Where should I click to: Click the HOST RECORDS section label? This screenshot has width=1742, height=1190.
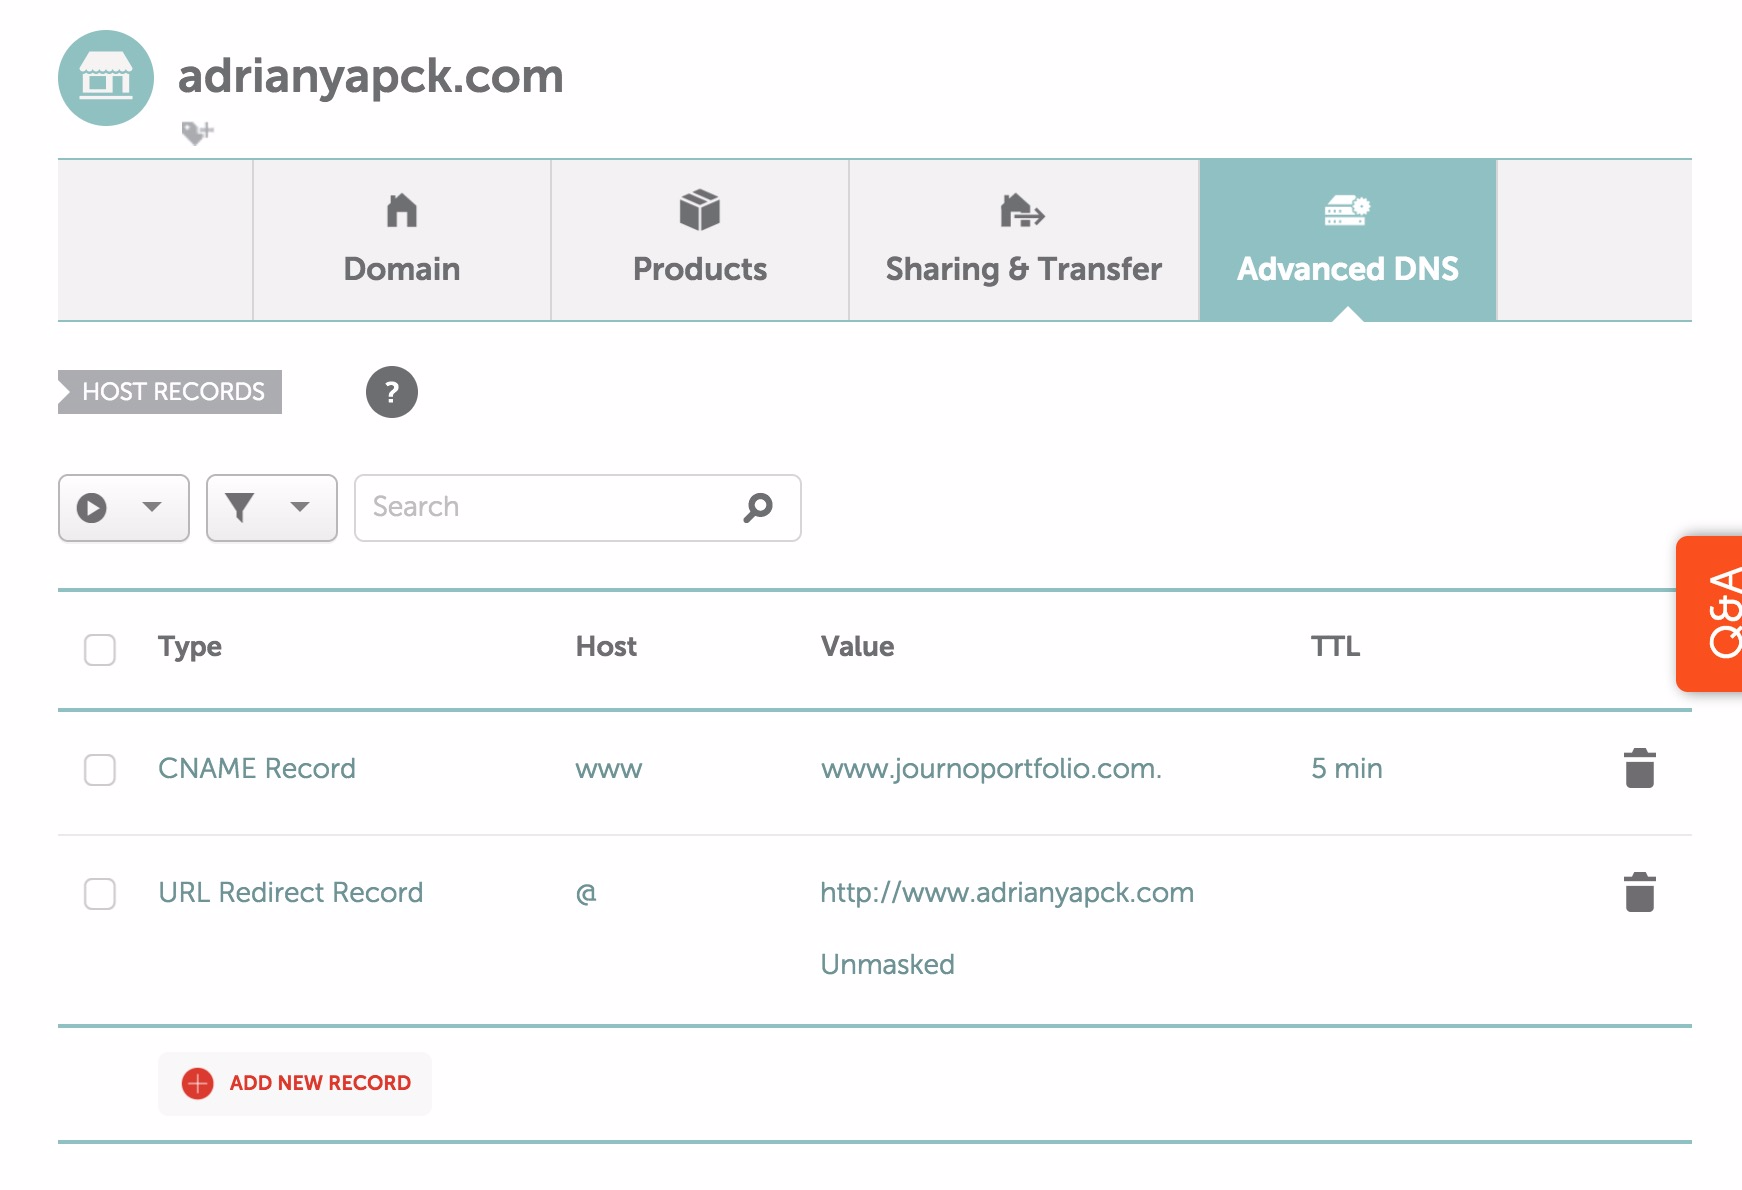point(170,392)
